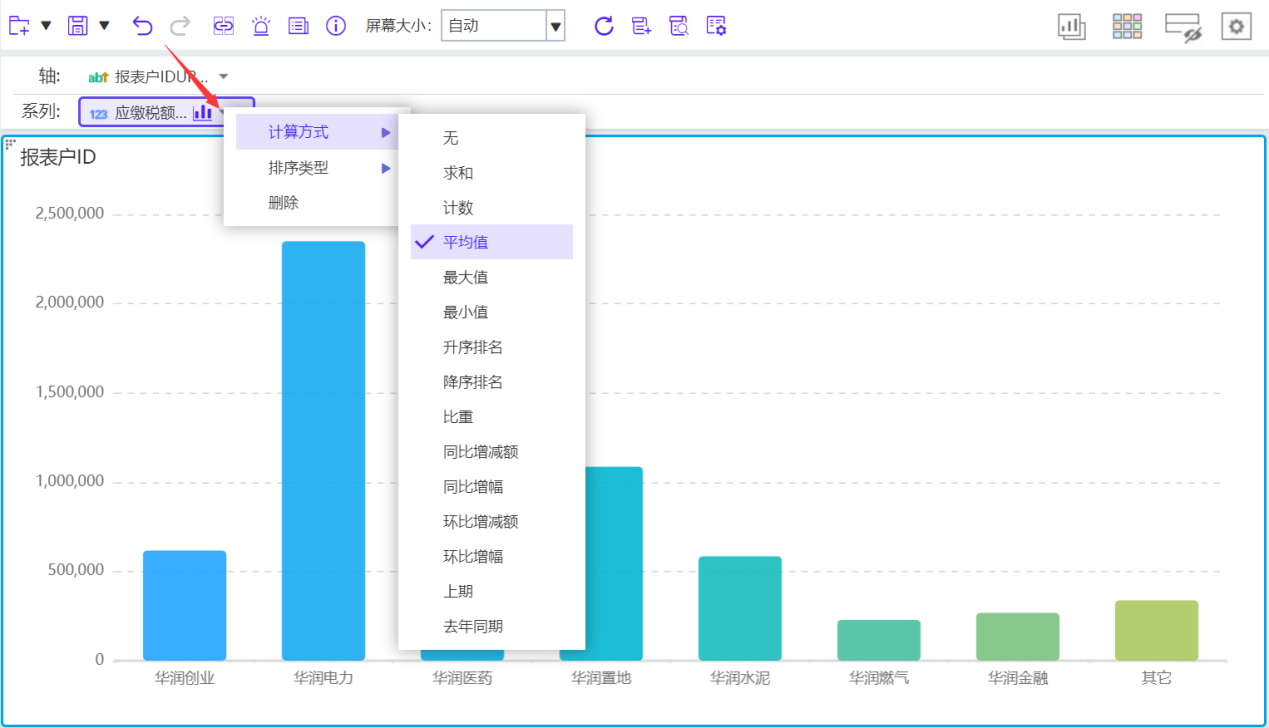1269x728 pixels.
Task: Click the undo arrow icon
Action: click(x=142, y=26)
